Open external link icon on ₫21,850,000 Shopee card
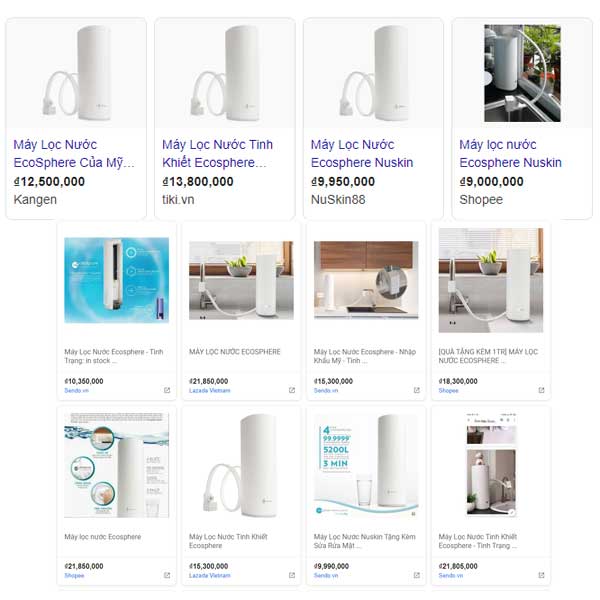 click(167, 575)
